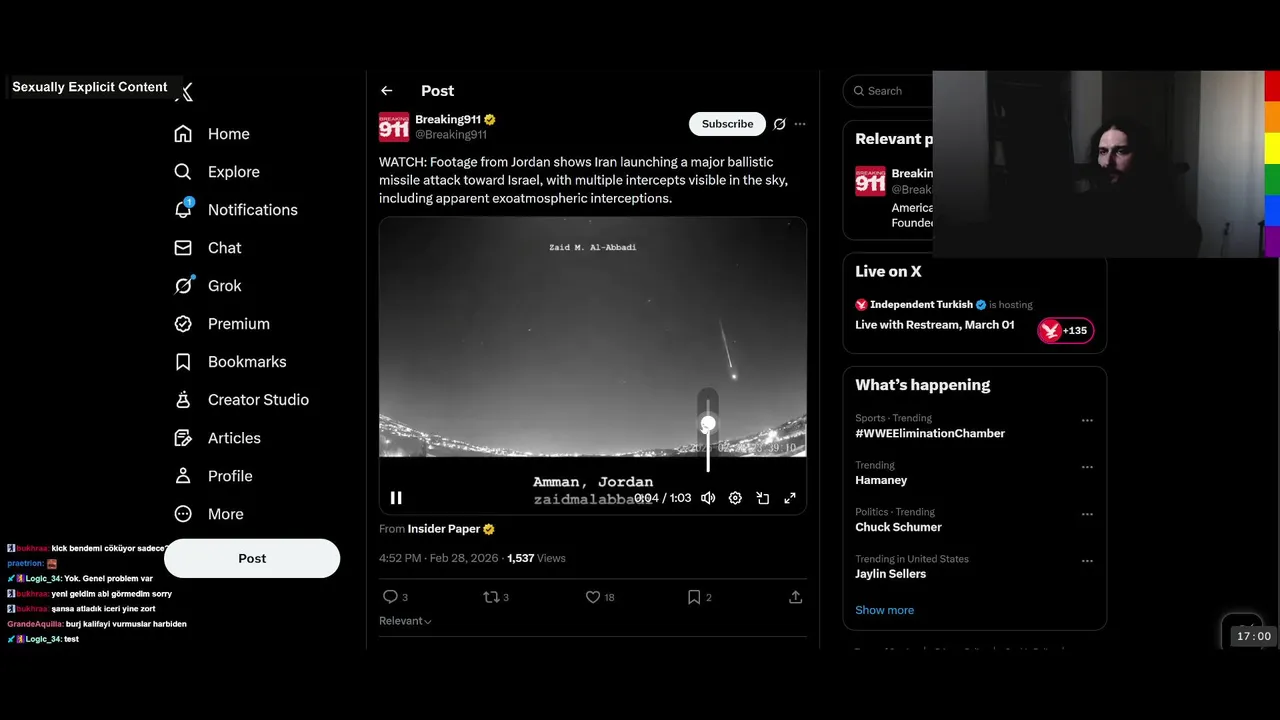This screenshot has height=720, width=1280.
Task: Click the Independent Turkish host name
Action: coord(921,305)
